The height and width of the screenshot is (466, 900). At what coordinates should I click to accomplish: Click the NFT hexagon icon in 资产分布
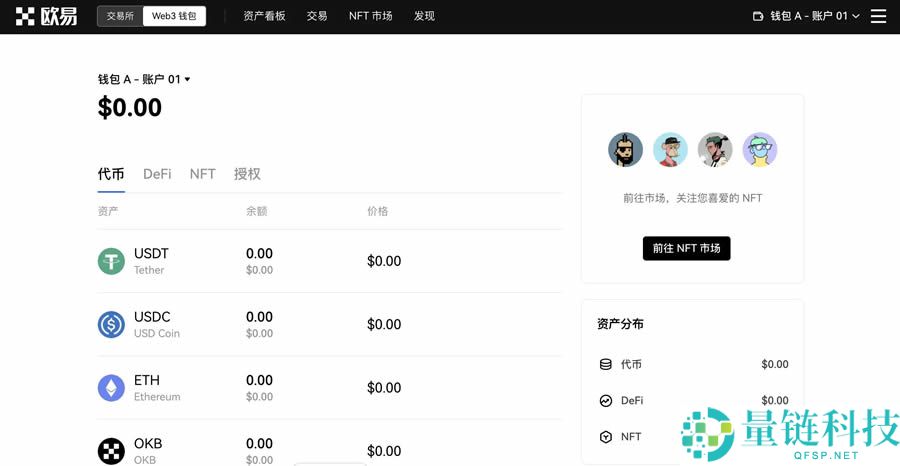click(606, 437)
